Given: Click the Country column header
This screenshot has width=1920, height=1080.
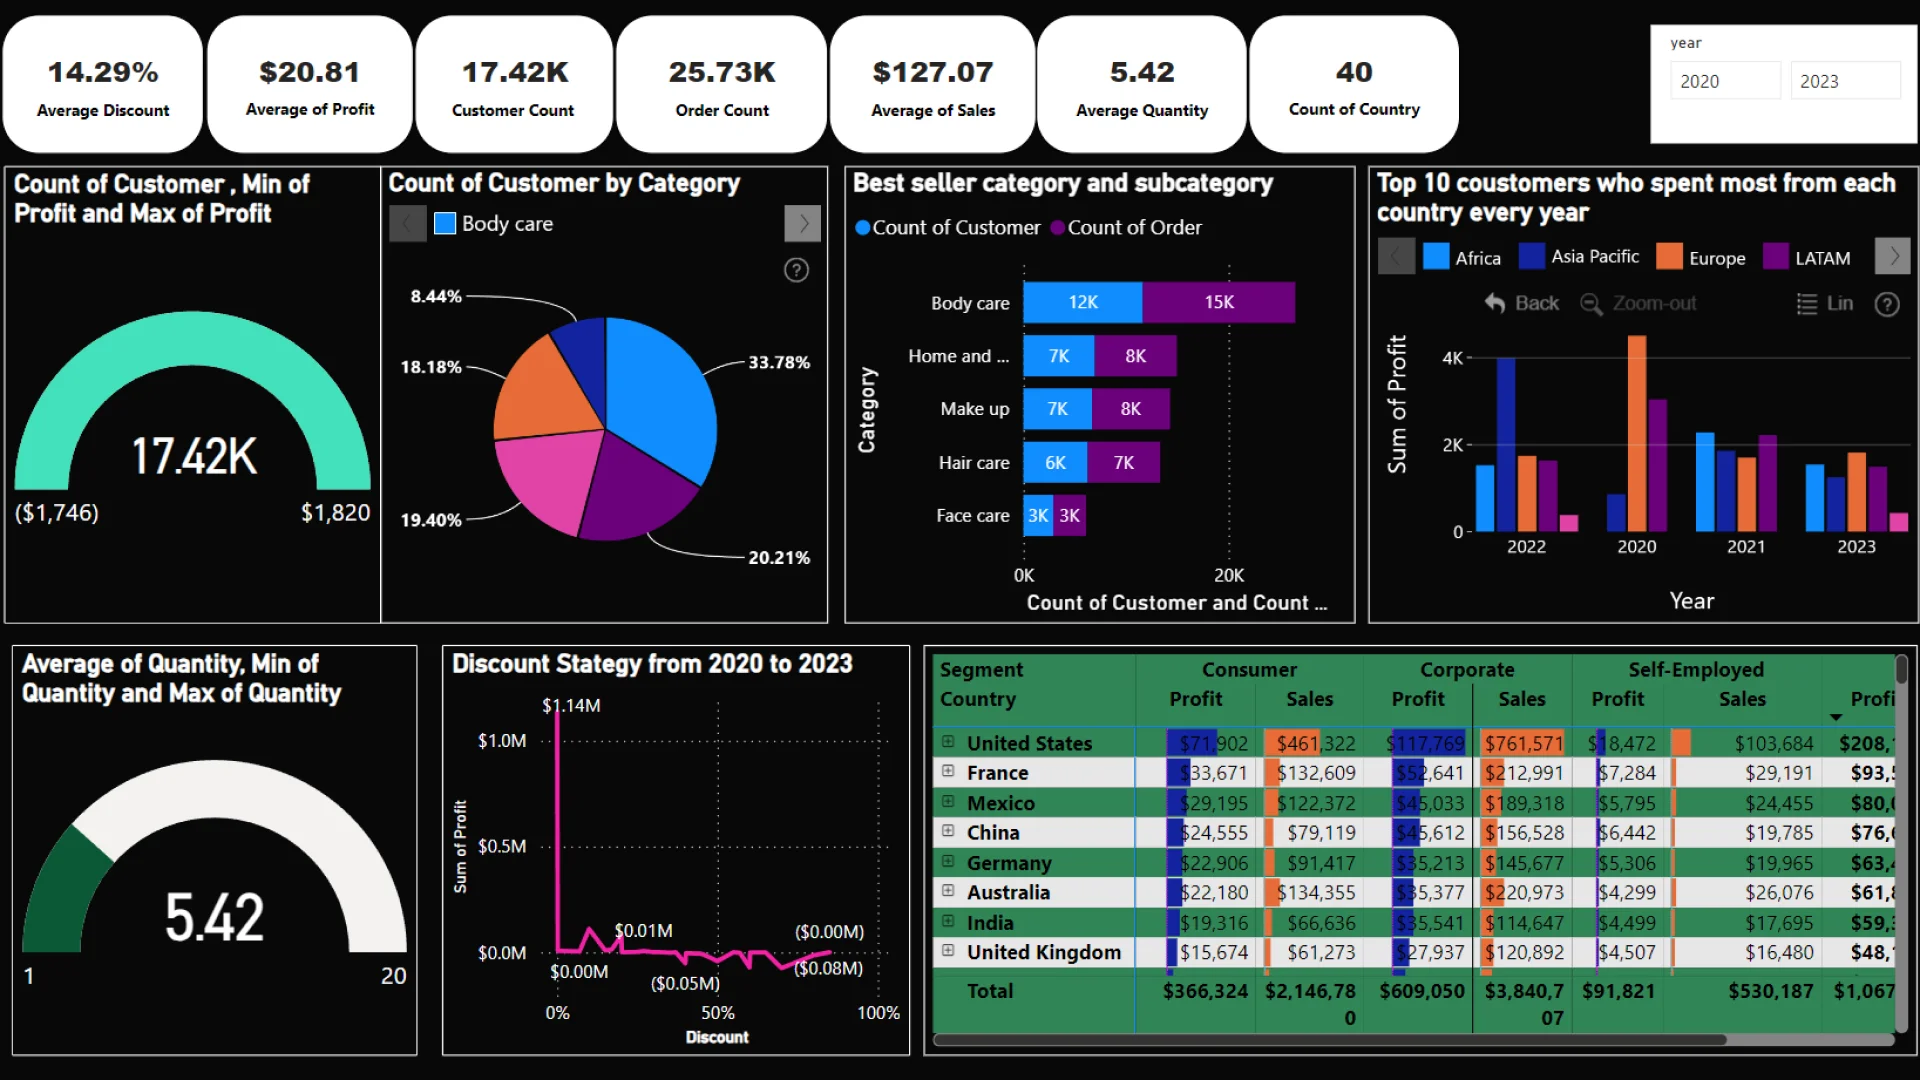Looking at the screenshot, I should coord(978,699).
